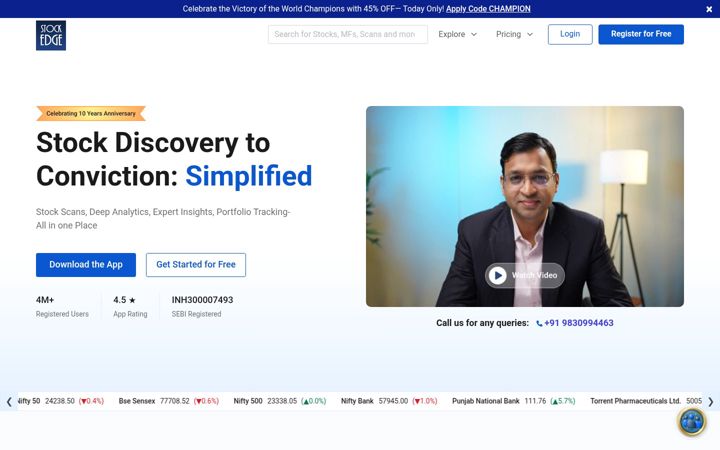Call the phone number +91 9830994463

click(x=579, y=323)
